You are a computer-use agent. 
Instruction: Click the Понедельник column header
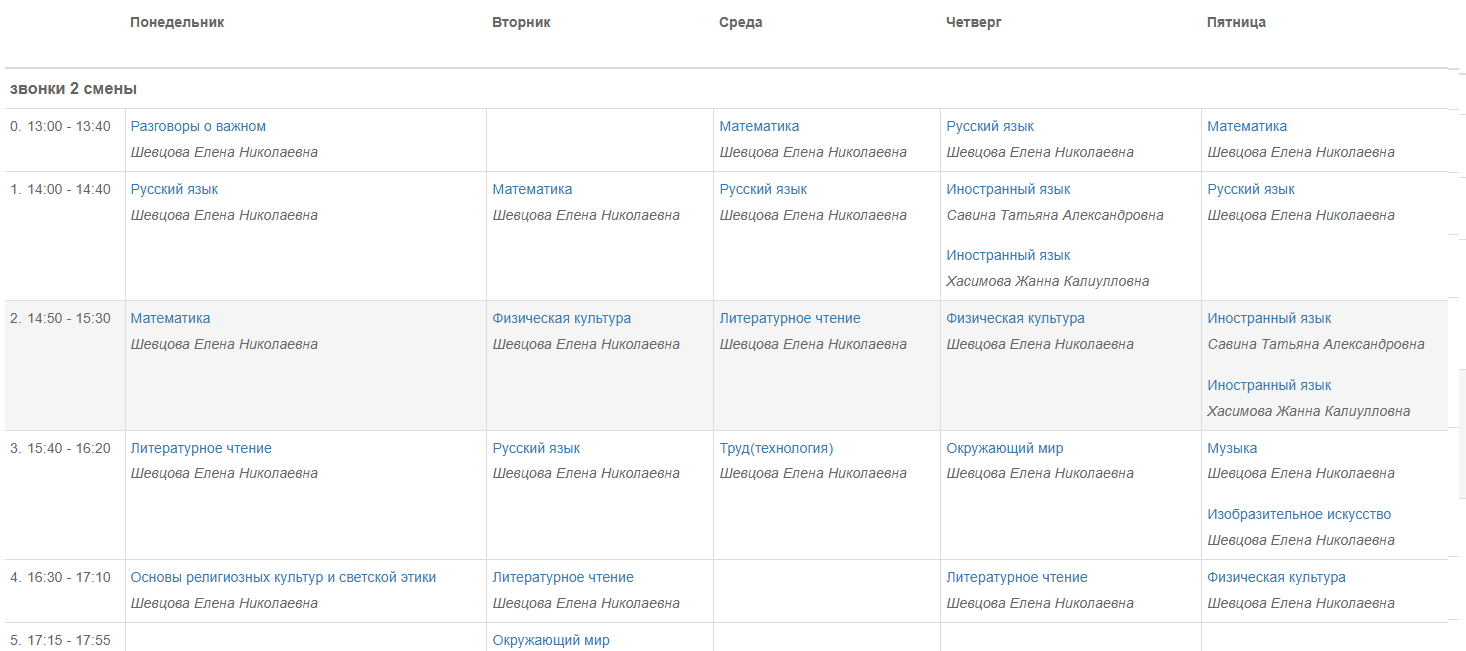[177, 22]
